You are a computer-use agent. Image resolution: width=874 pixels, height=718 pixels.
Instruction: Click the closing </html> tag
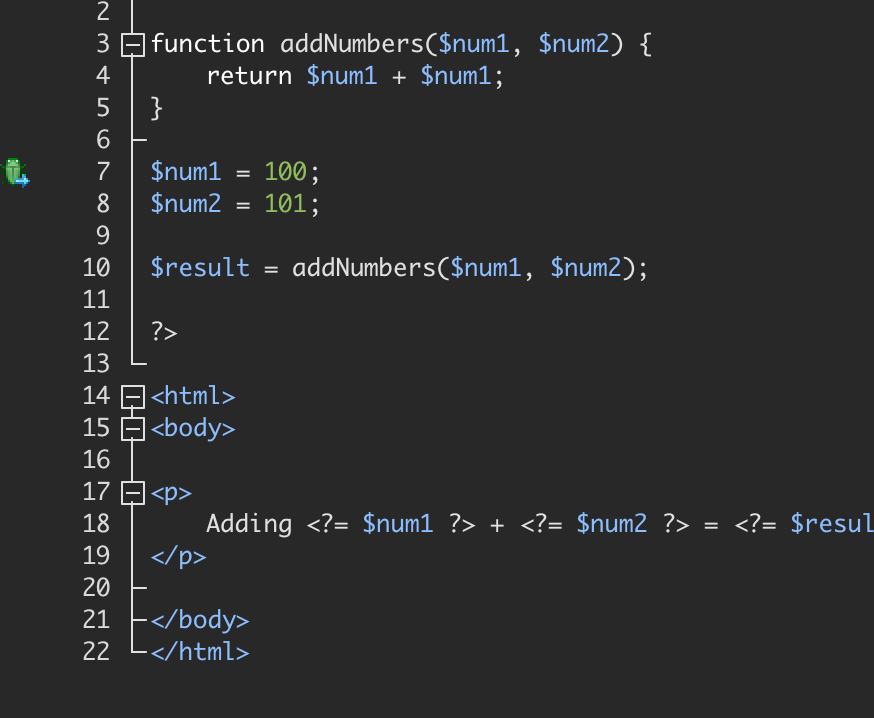tap(200, 652)
